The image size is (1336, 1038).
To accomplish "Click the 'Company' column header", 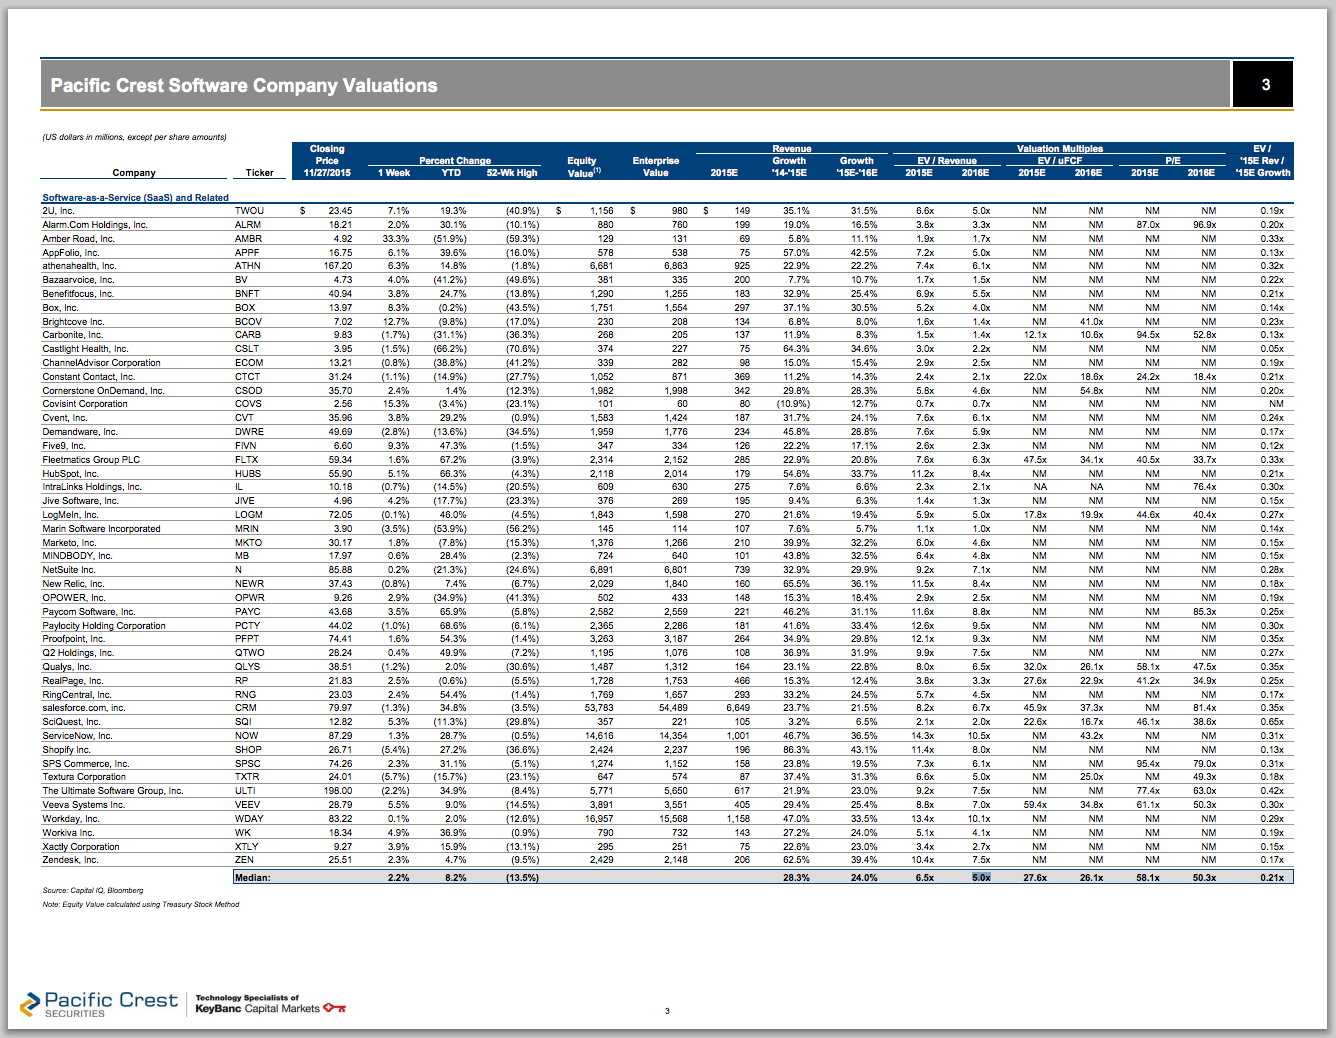I will 134,173.
